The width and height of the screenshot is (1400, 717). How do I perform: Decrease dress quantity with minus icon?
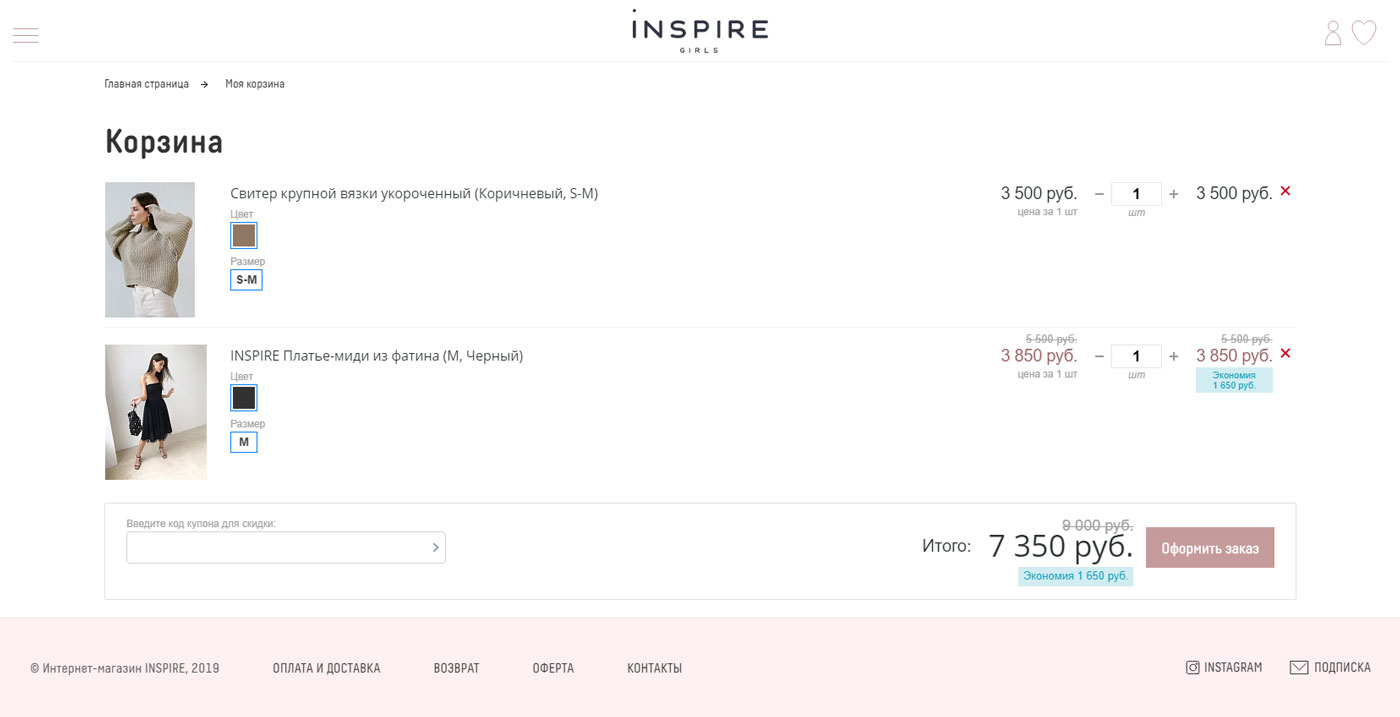tap(1099, 356)
